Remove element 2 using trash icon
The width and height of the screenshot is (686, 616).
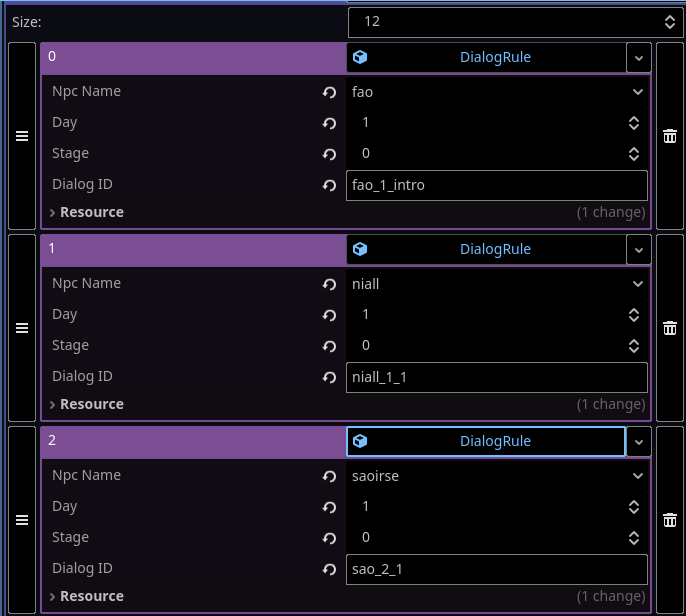point(670,520)
